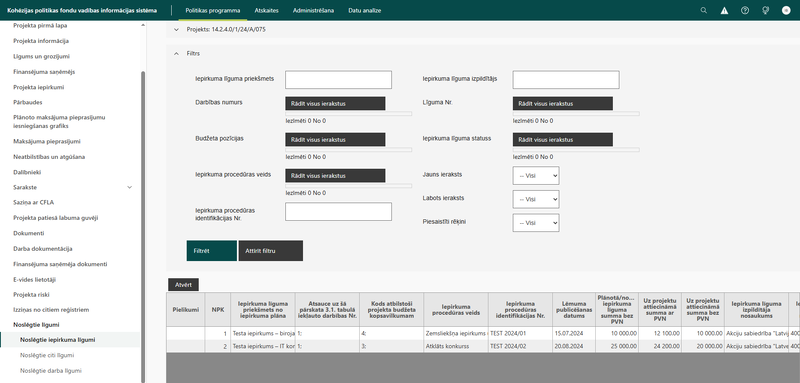800x383 pixels.
Task: Click the Atvērt button above the table
Action: click(x=183, y=285)
